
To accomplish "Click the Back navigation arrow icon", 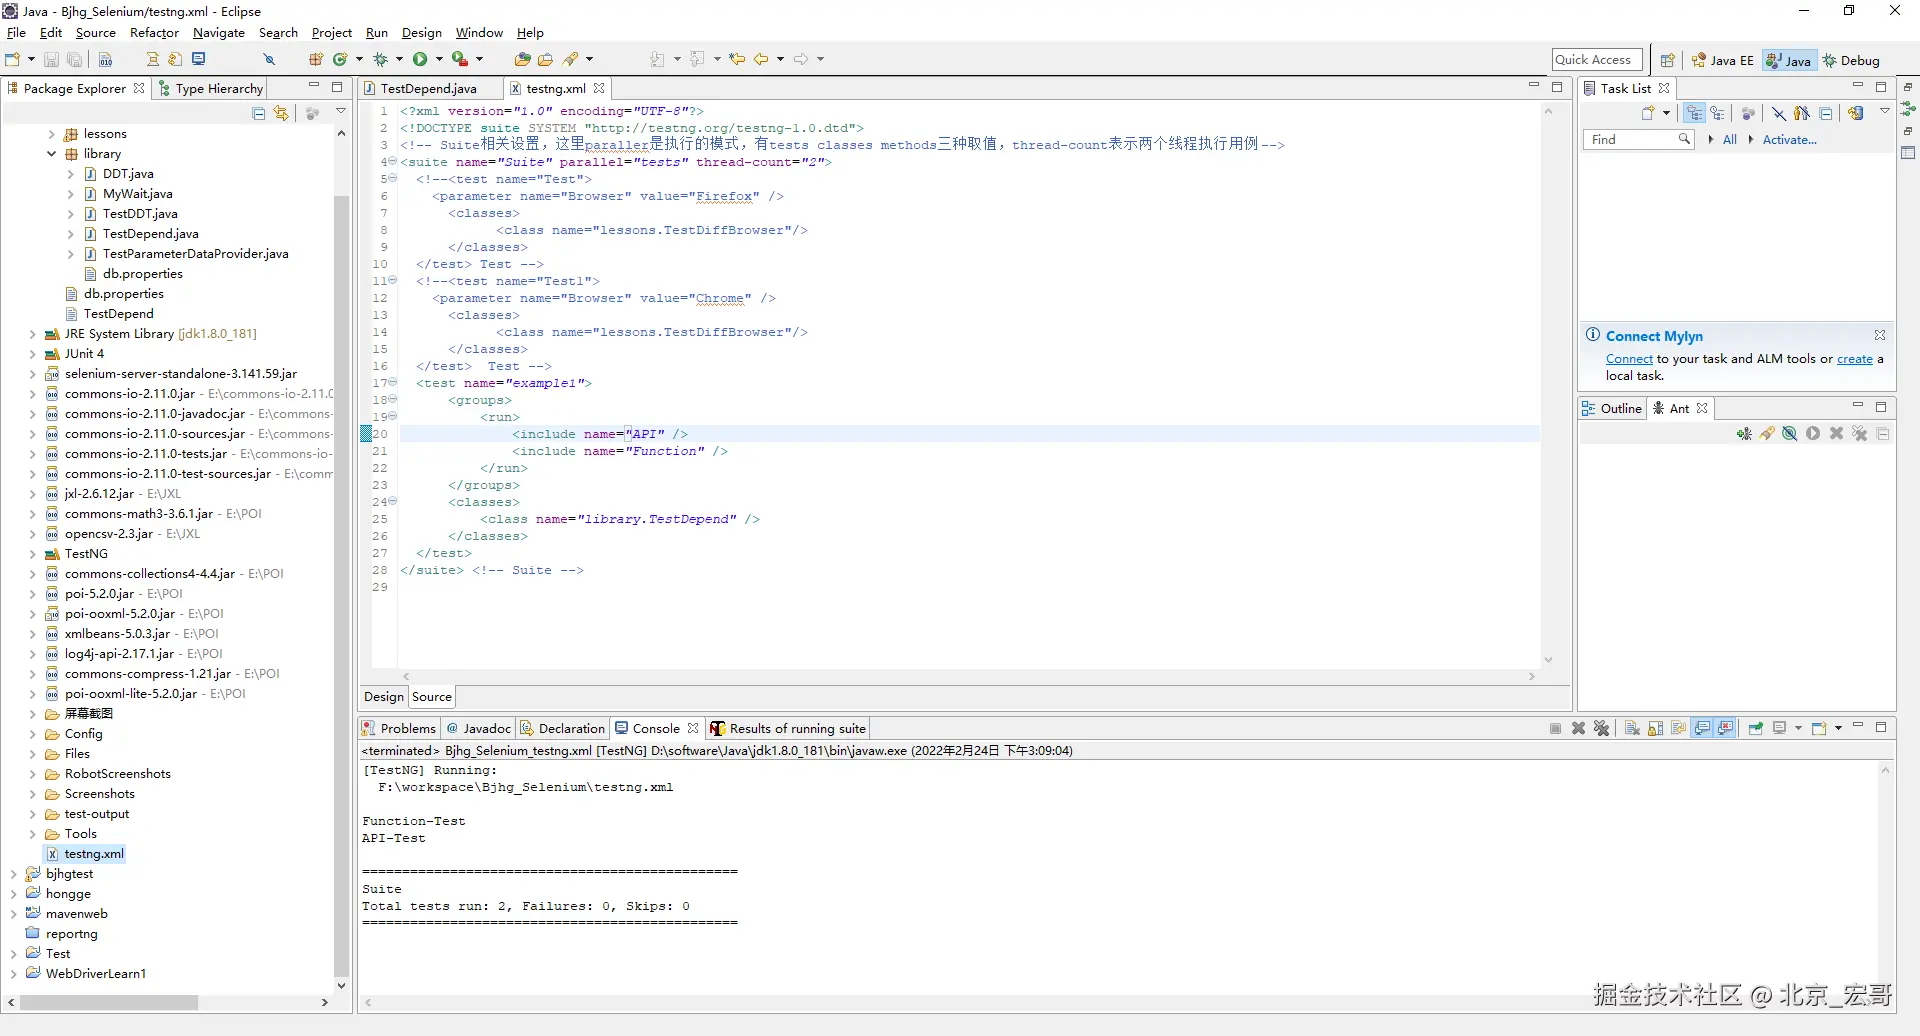I will pyautogui.click(x=761, y=59).
